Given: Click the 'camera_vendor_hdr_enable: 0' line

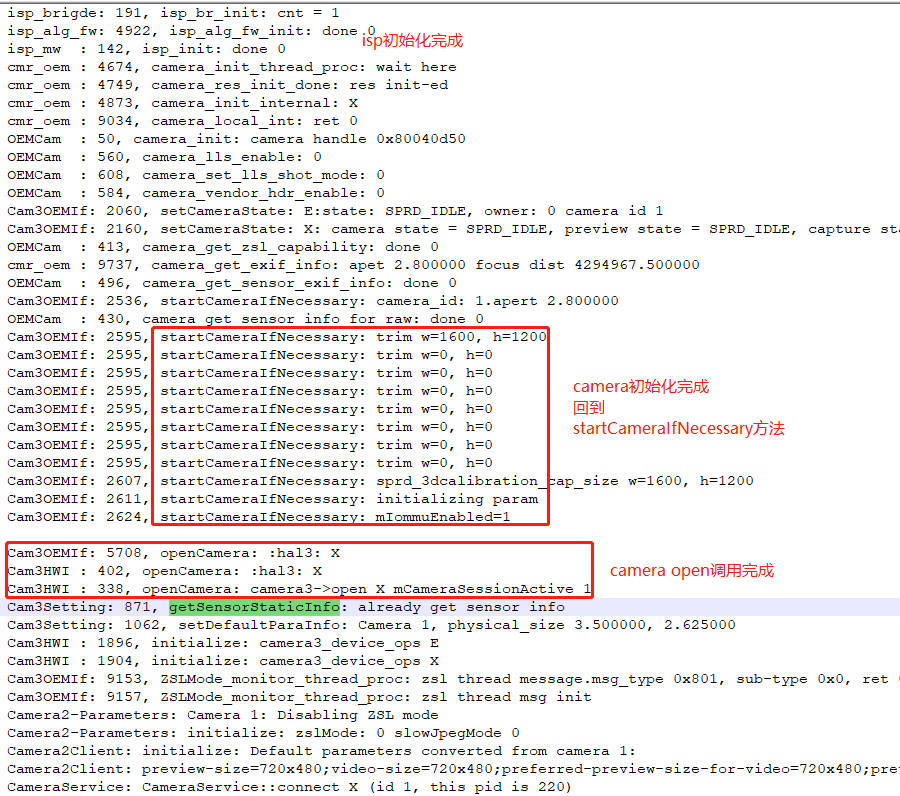Looking at the screenshot, I should pos(196,193).
